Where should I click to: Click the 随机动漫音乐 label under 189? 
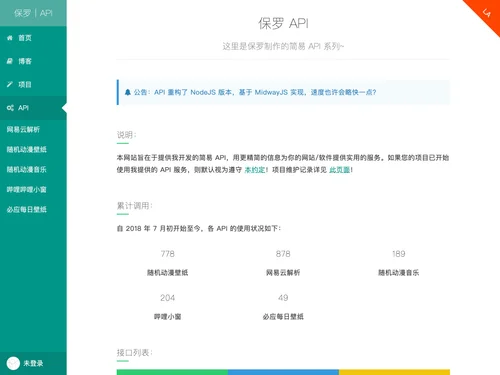[x=399, y=273]
